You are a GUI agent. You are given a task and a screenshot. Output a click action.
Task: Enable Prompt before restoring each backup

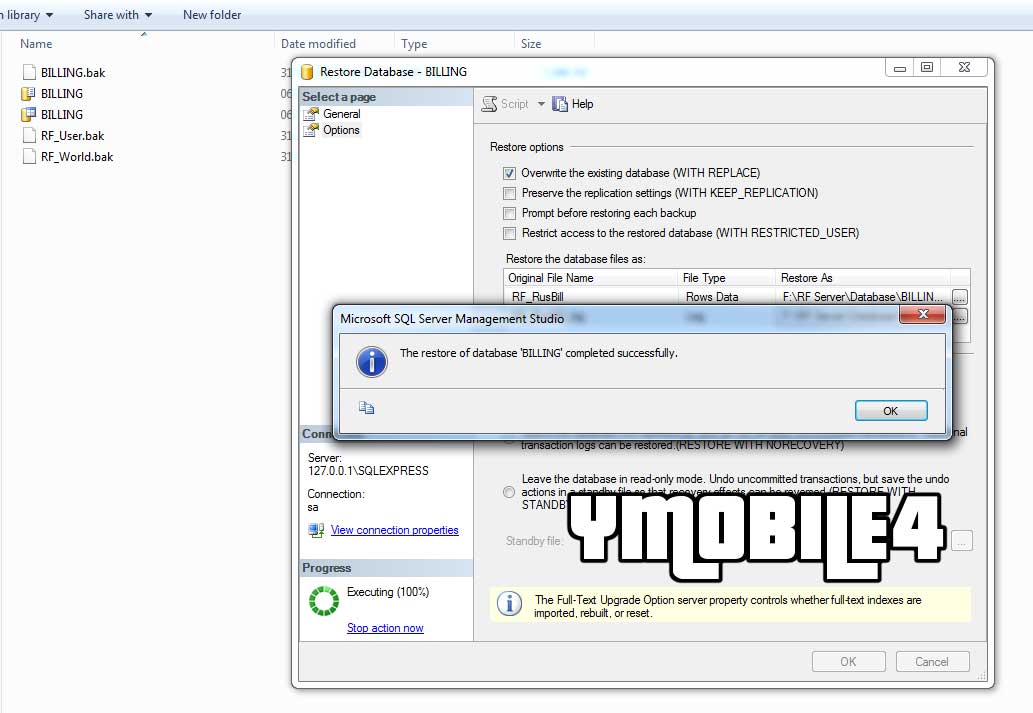pyautogui.click(x=509, y=214)
